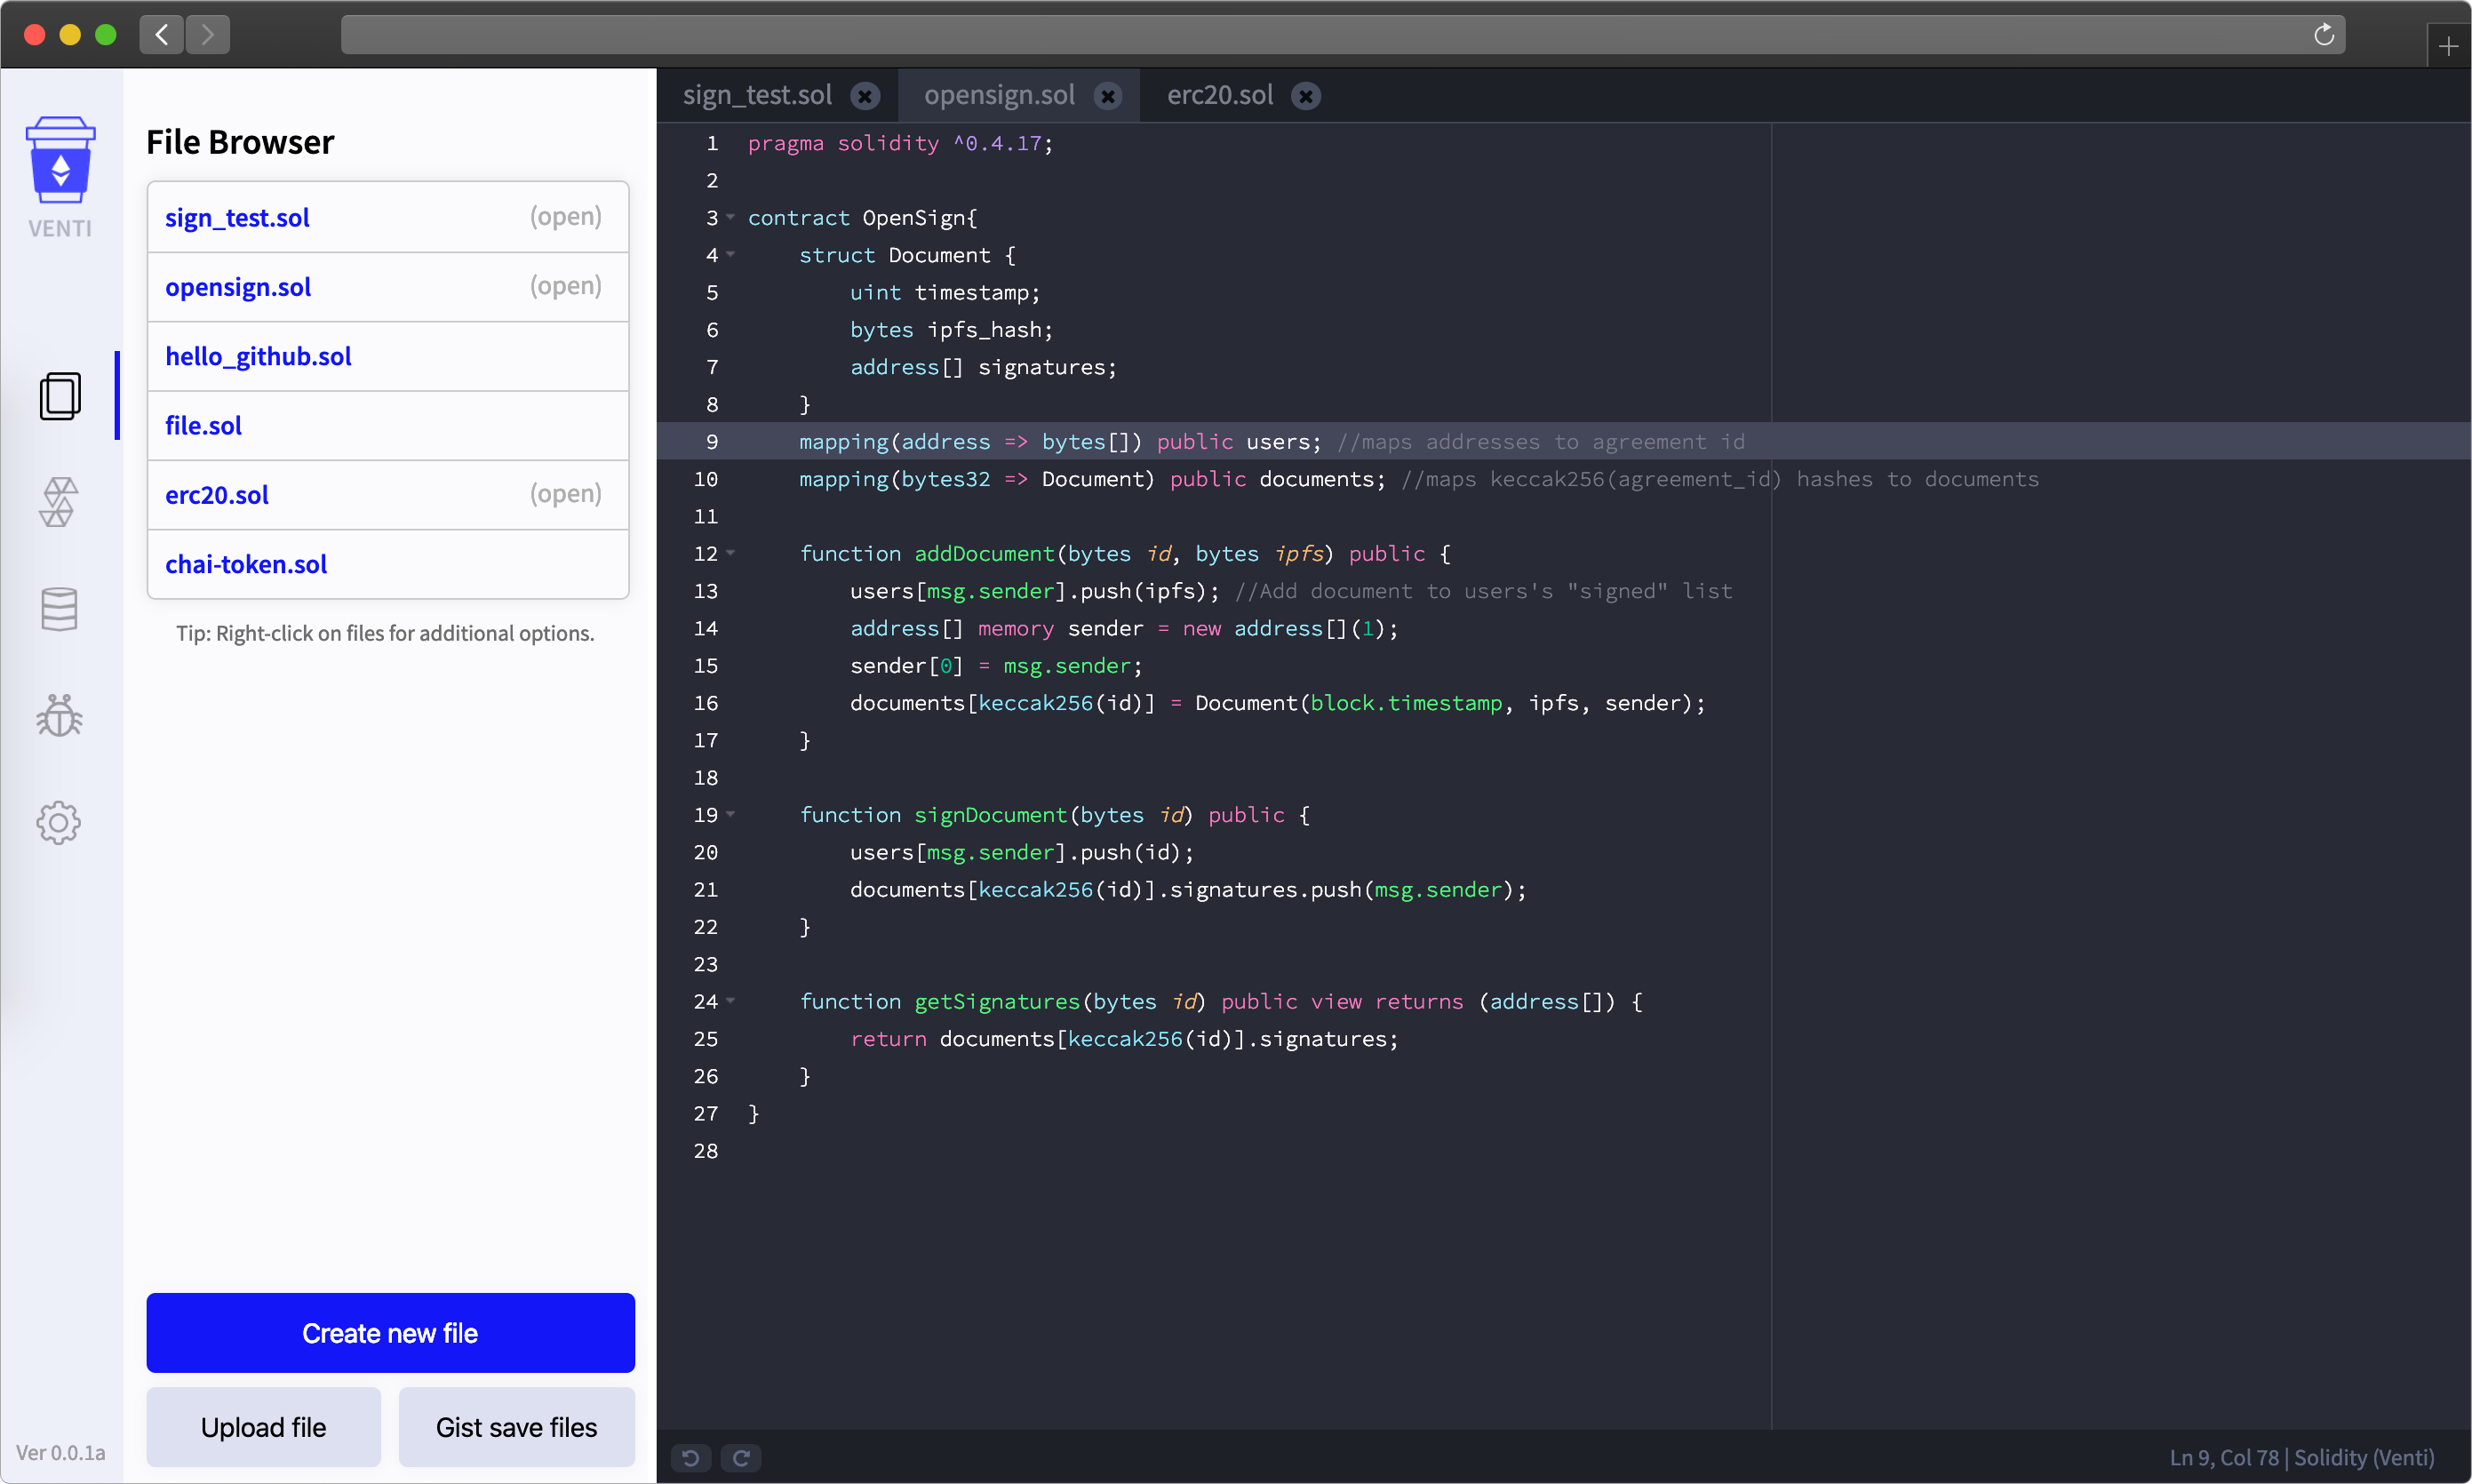Click line number 28 in the gutter

(706, 1151)
